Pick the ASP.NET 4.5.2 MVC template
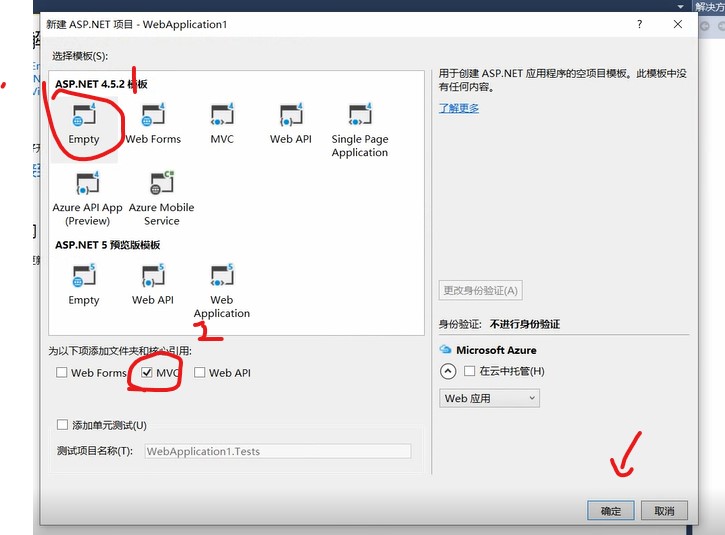This screenshot has width=725, height=535. tap(222, 124)
